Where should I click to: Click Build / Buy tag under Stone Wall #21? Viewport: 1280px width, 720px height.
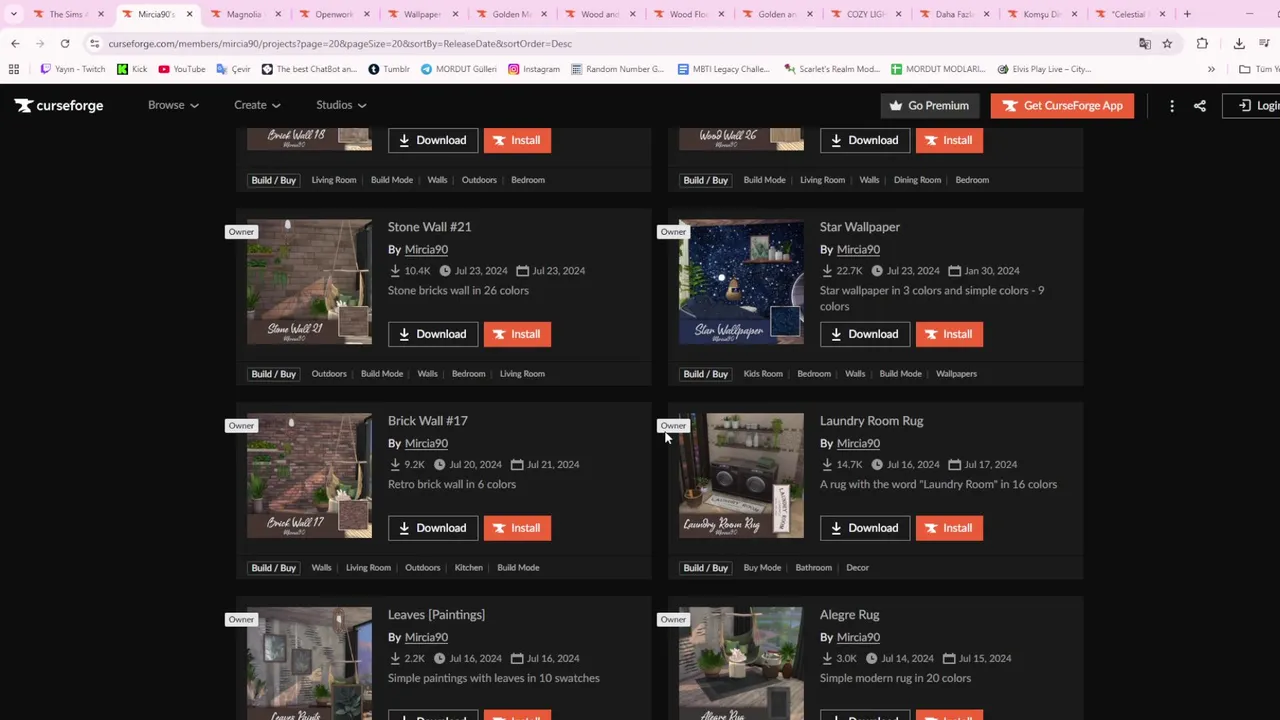coord(273,374)
